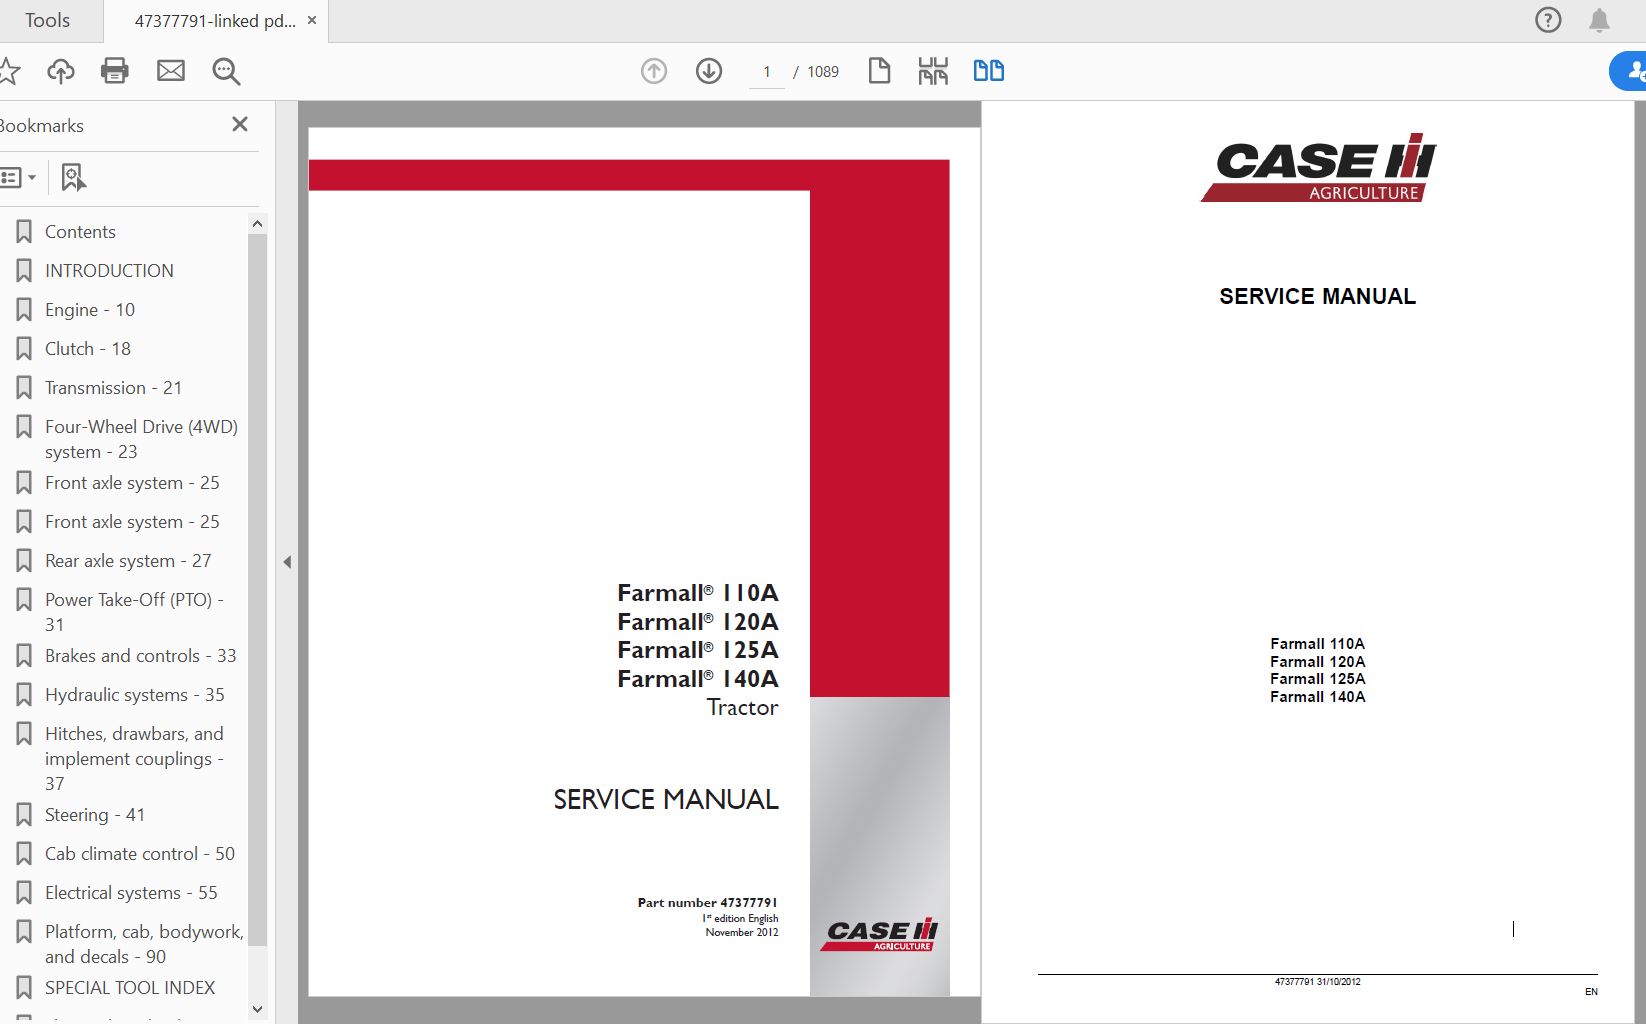Select the 47377791-linked pdf document tab
This screenshot has width=1646, height=1024.
[x=213, y=19]
